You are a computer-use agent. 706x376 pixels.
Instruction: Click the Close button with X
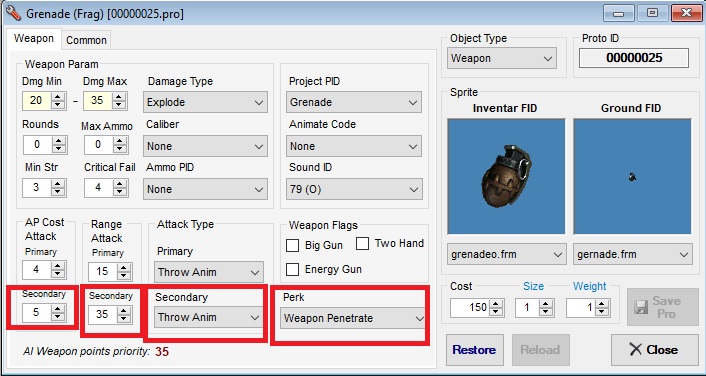[x=655, y=350]
